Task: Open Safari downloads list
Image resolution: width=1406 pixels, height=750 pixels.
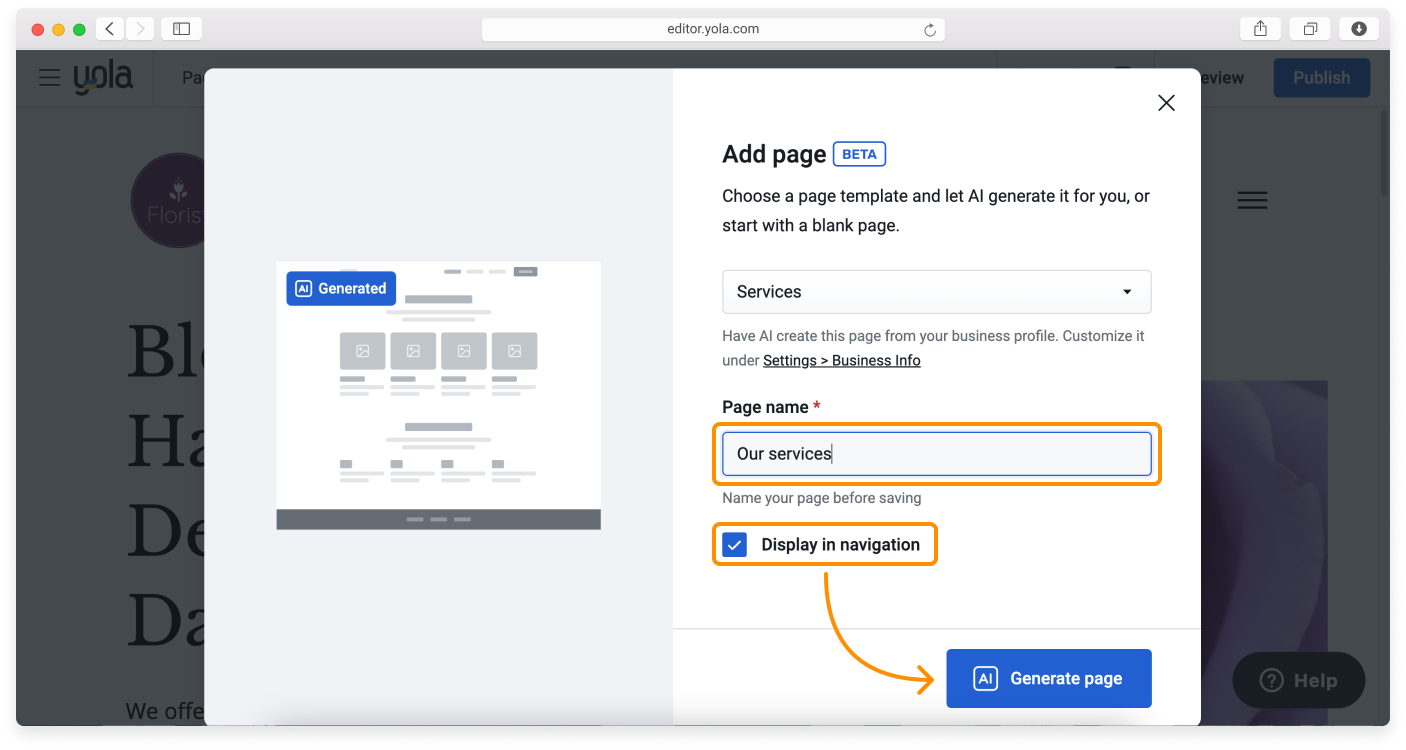Action: [x=1358, y=29]
